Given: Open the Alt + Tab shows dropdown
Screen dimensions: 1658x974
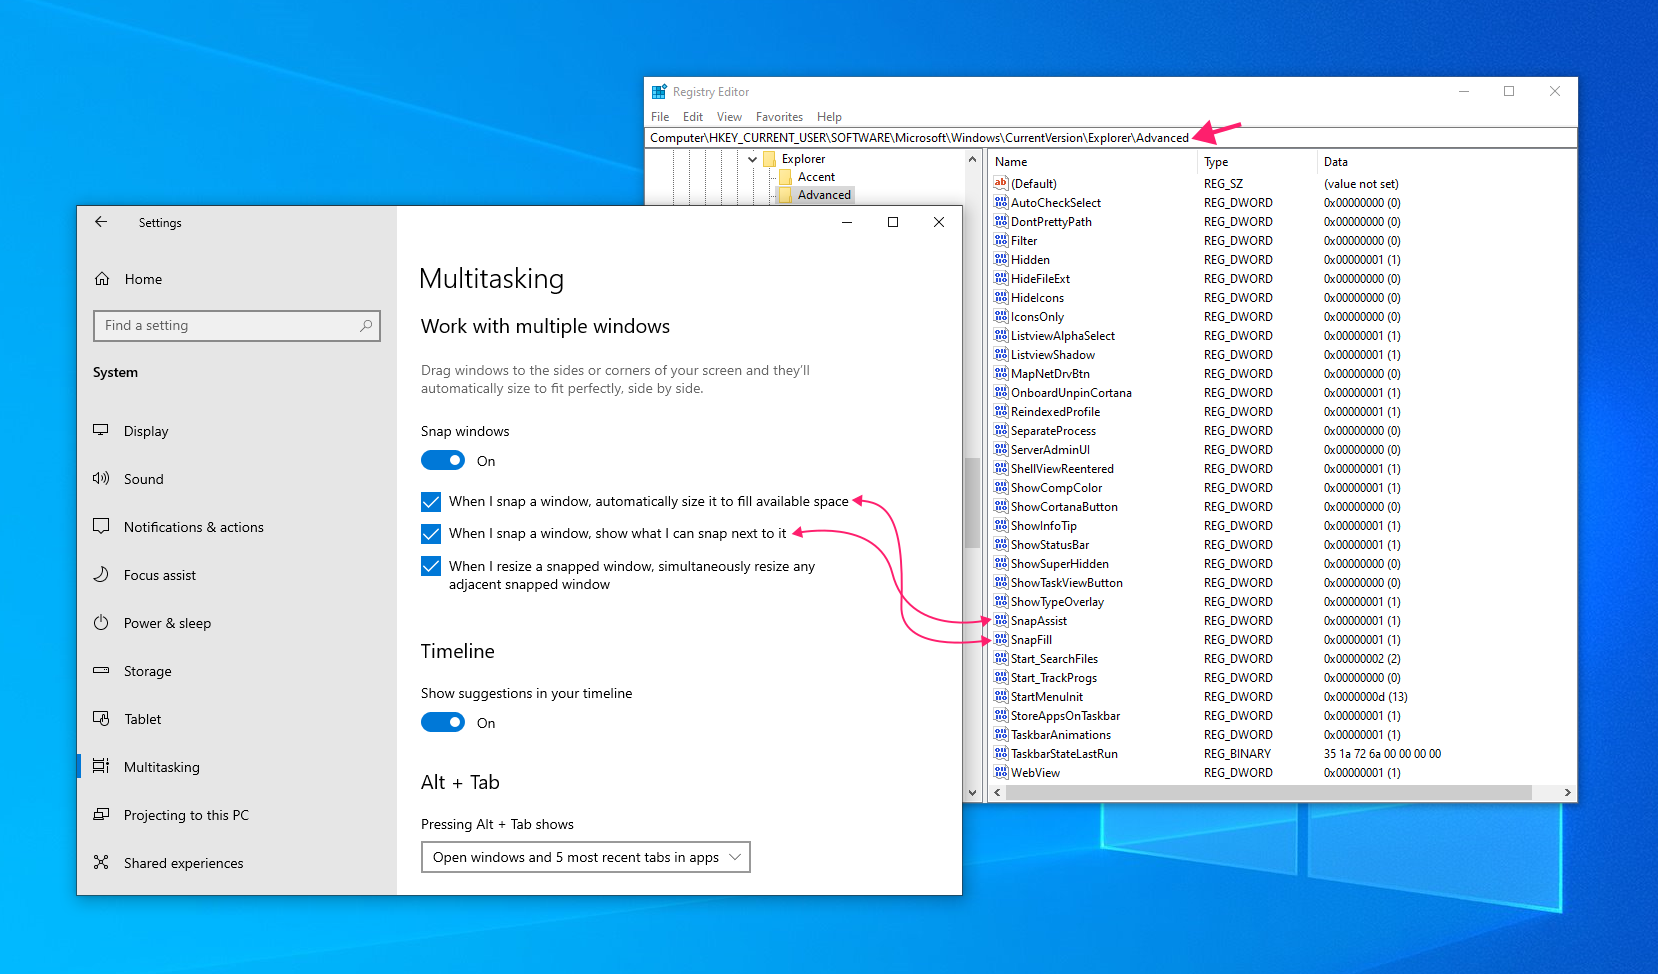Looking at the screenshot, I should tap(586, 857).
